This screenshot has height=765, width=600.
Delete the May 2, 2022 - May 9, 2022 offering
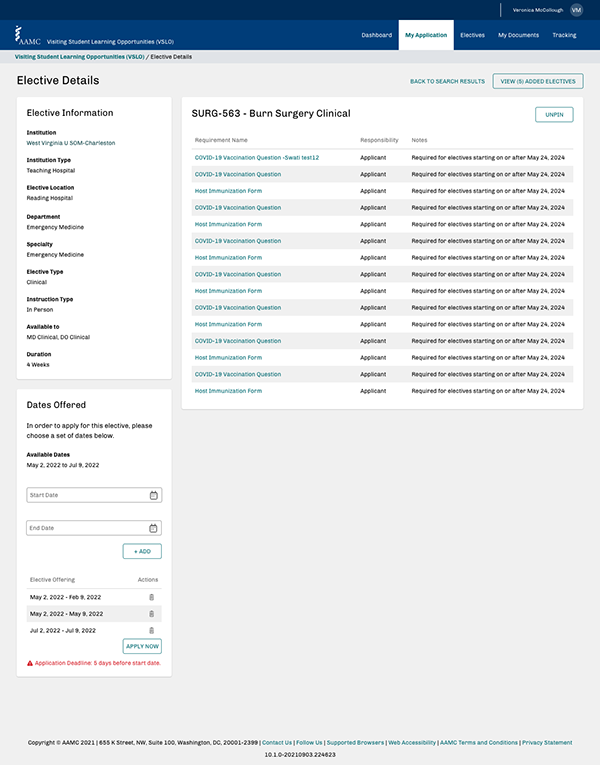[x=151, y=614]
